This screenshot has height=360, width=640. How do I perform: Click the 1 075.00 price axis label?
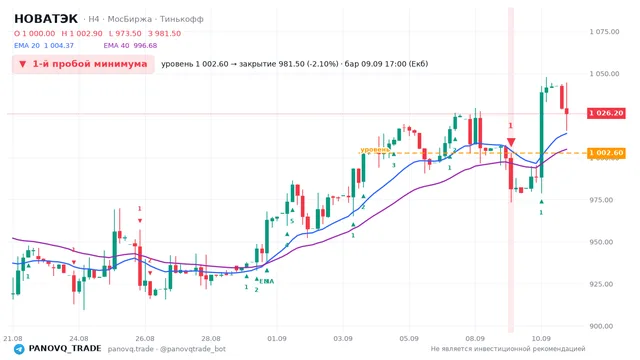[604, 32]
